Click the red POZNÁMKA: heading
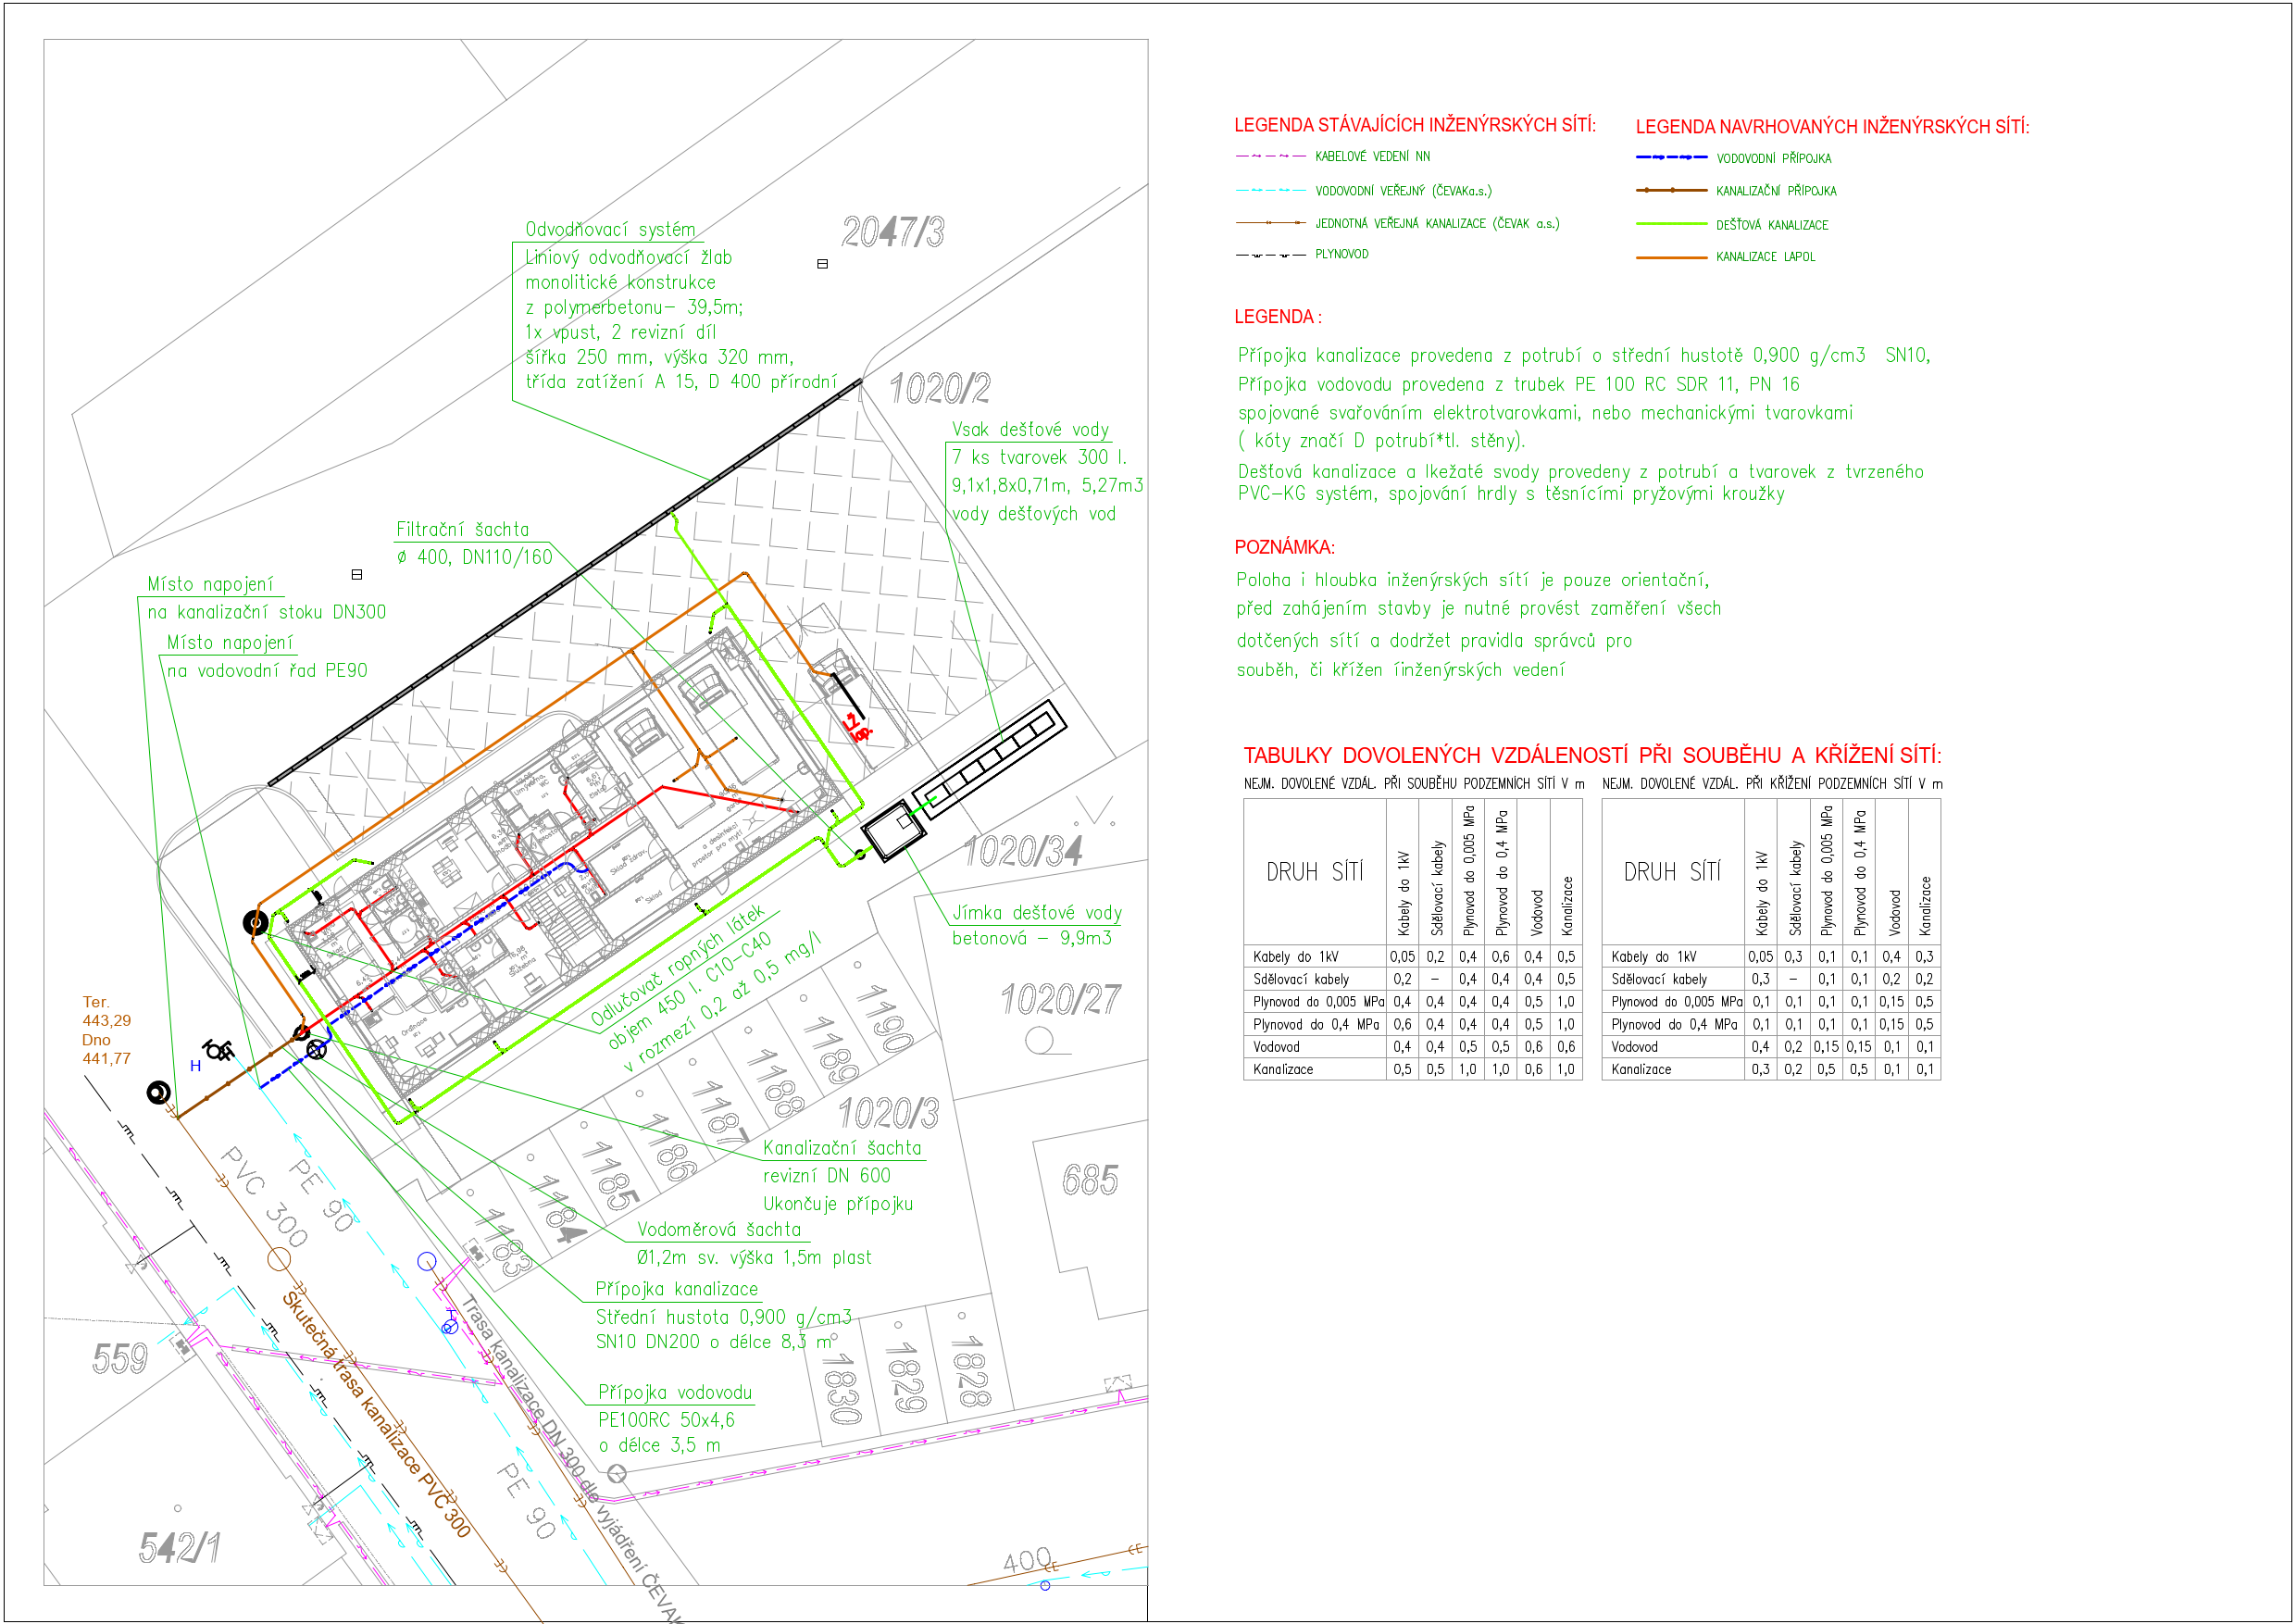Viewport: 2296px width, 1624px height. tap(1283, 547)
